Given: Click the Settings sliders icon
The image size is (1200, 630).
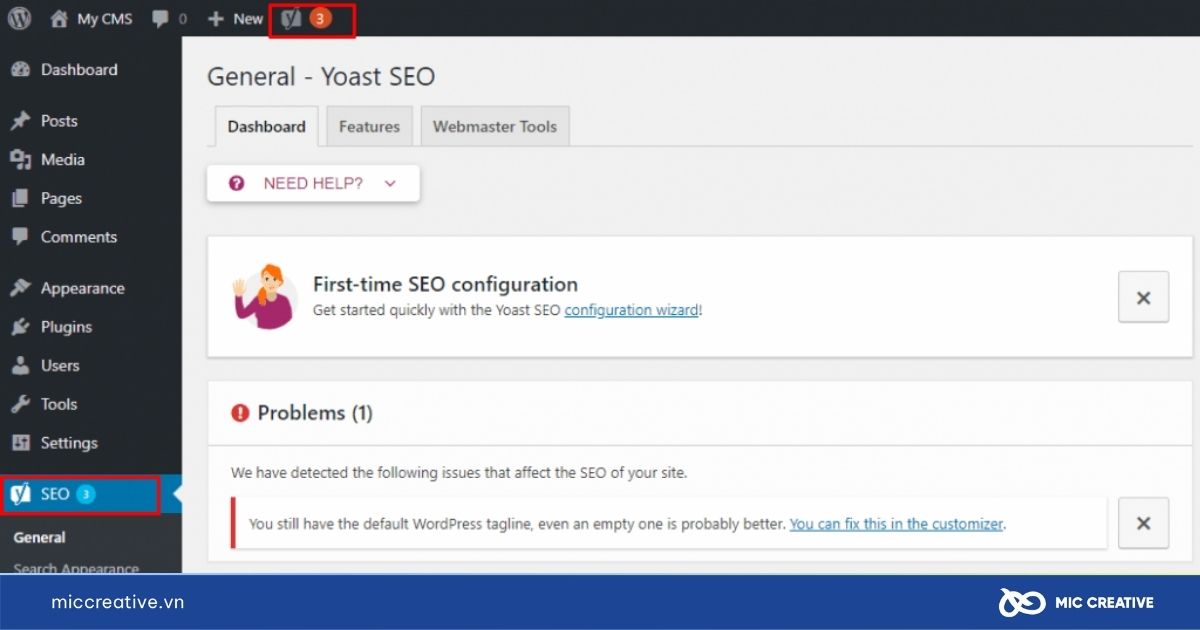Looking at the screenshot, I should [20, 443].
